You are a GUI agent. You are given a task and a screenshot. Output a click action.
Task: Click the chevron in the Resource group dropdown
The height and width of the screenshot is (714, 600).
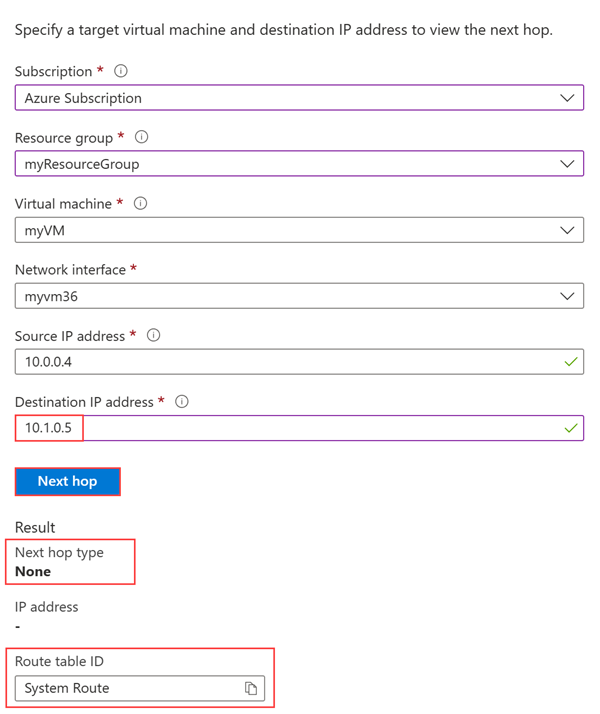[x=567, y=164]
